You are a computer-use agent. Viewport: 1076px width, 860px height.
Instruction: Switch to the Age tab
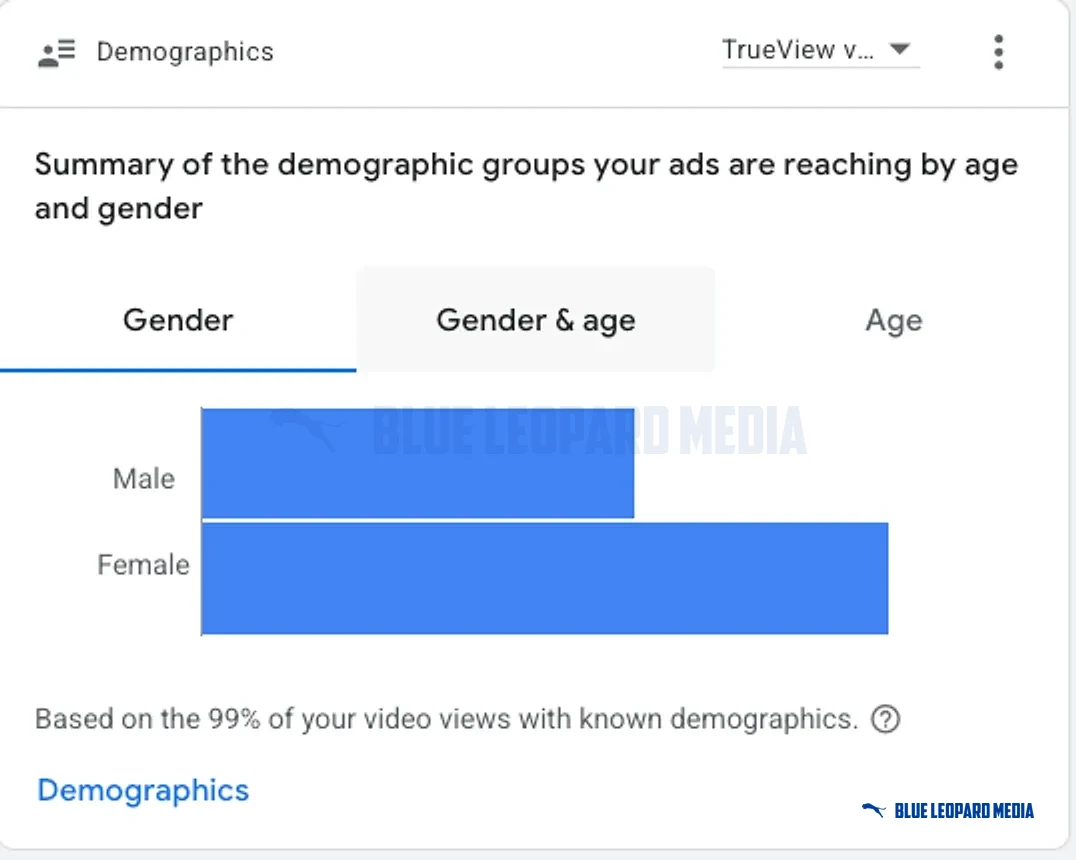coord(893,320)
